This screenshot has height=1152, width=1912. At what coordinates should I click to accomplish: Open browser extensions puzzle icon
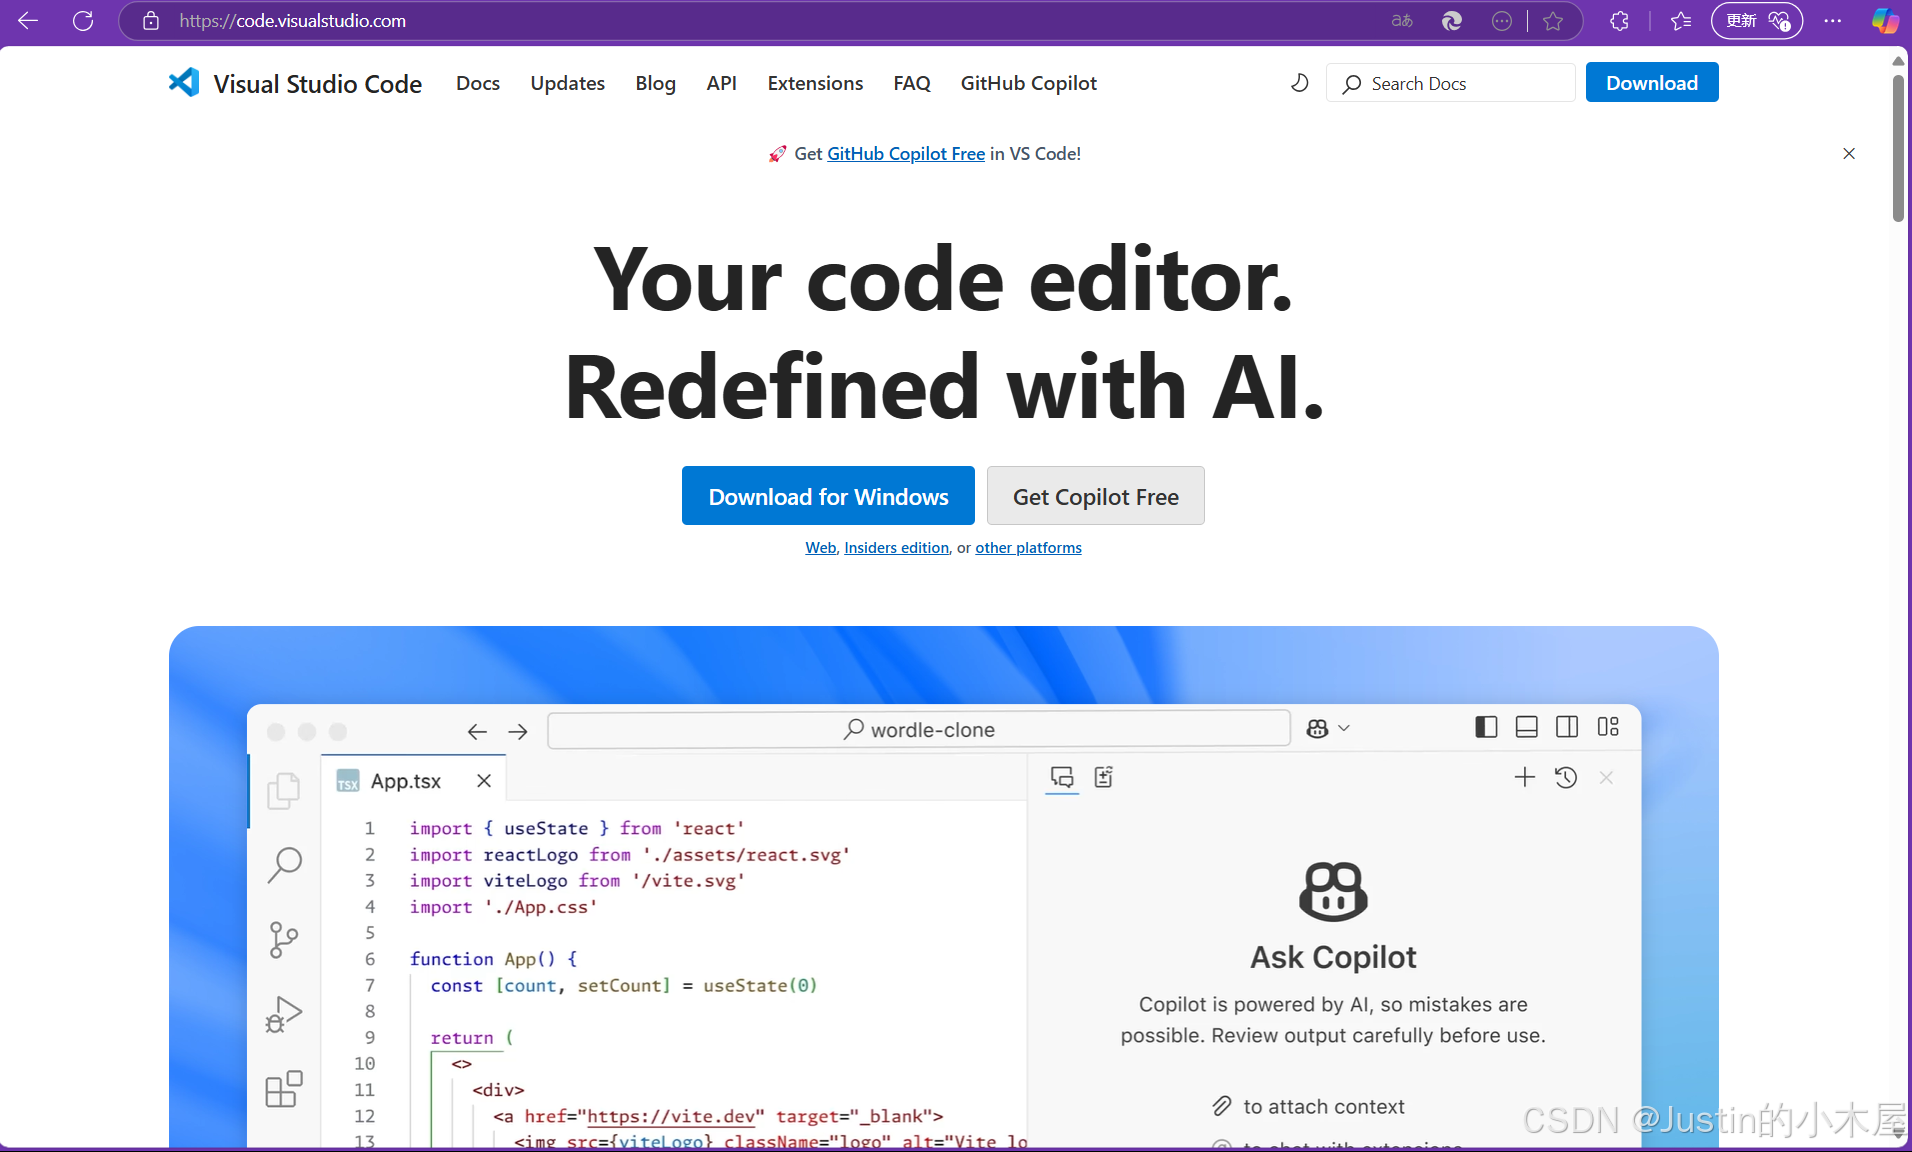tap(1620, 20)
